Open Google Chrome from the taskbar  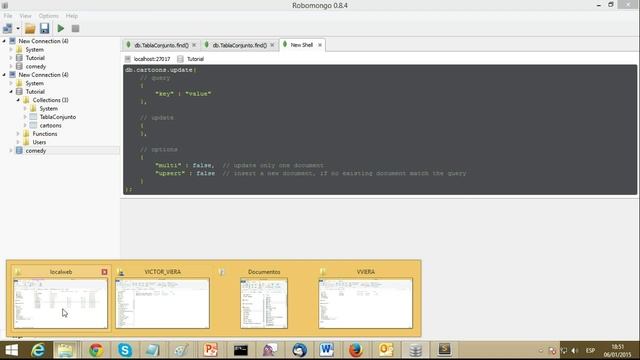coord(96,350)
